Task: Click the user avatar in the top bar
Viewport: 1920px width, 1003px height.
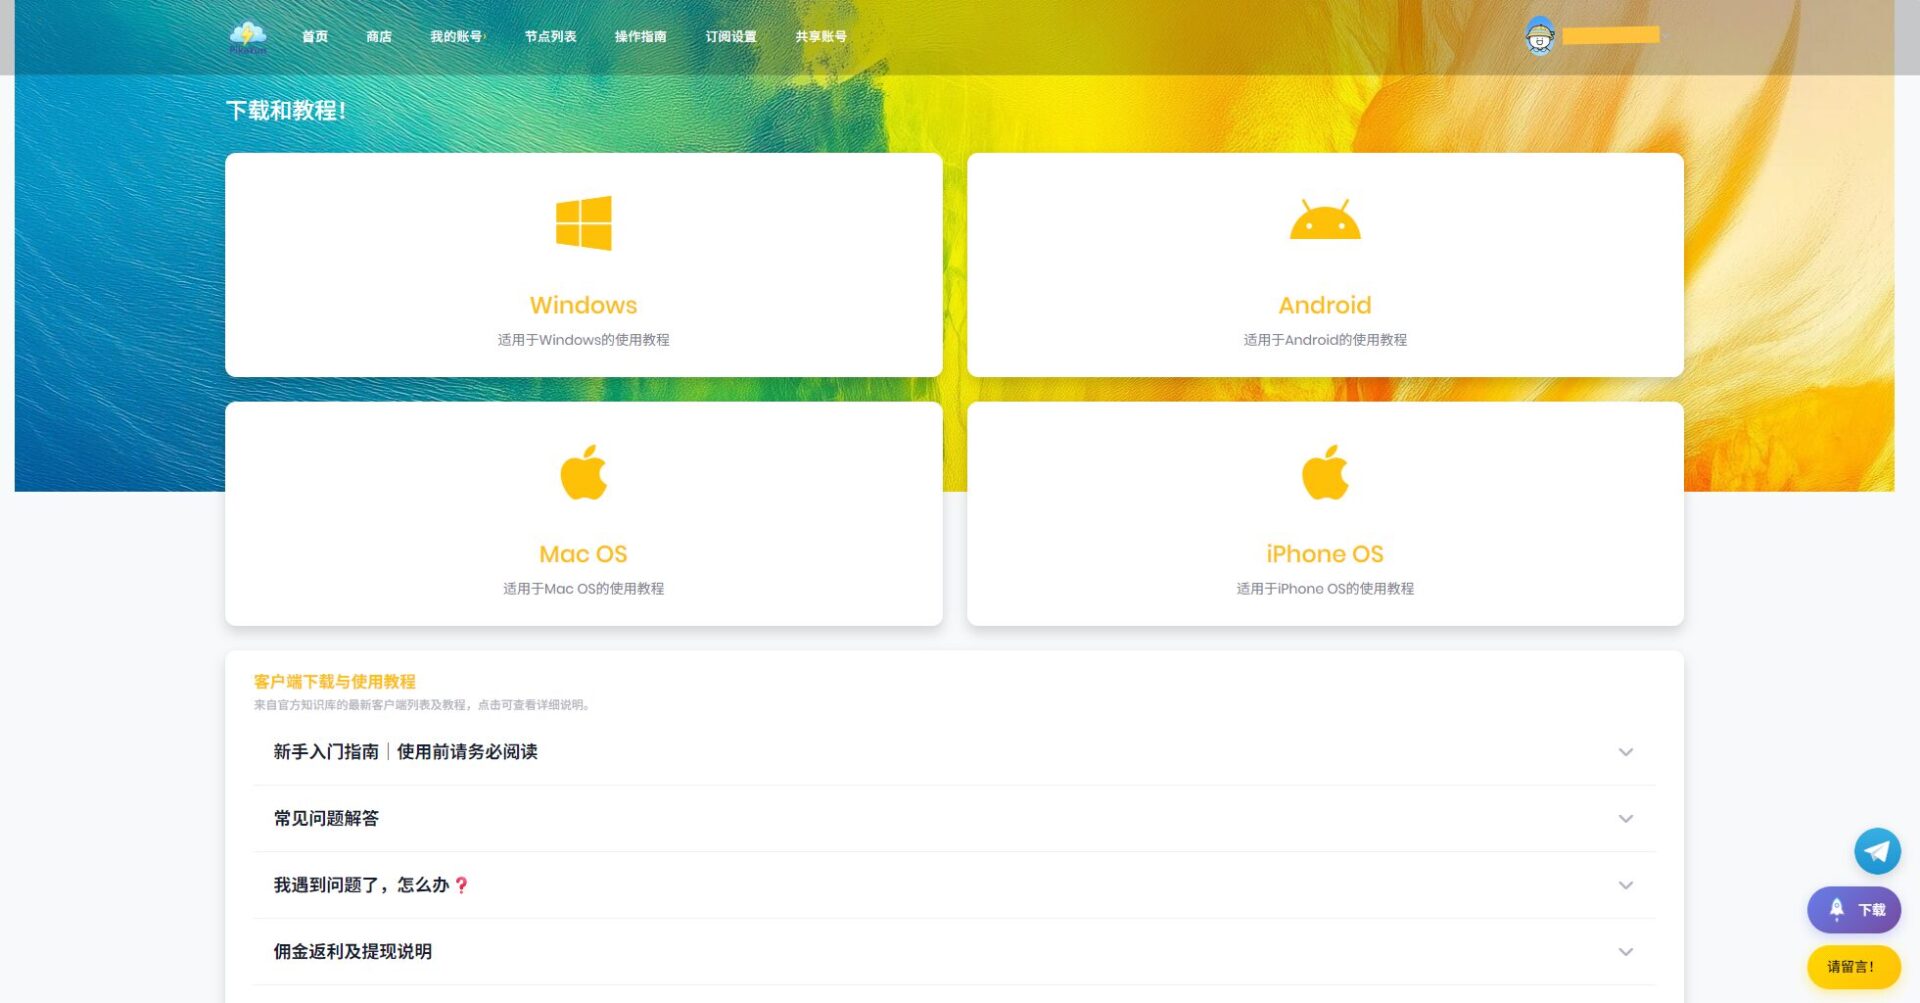Action: tap(1541, 37)
